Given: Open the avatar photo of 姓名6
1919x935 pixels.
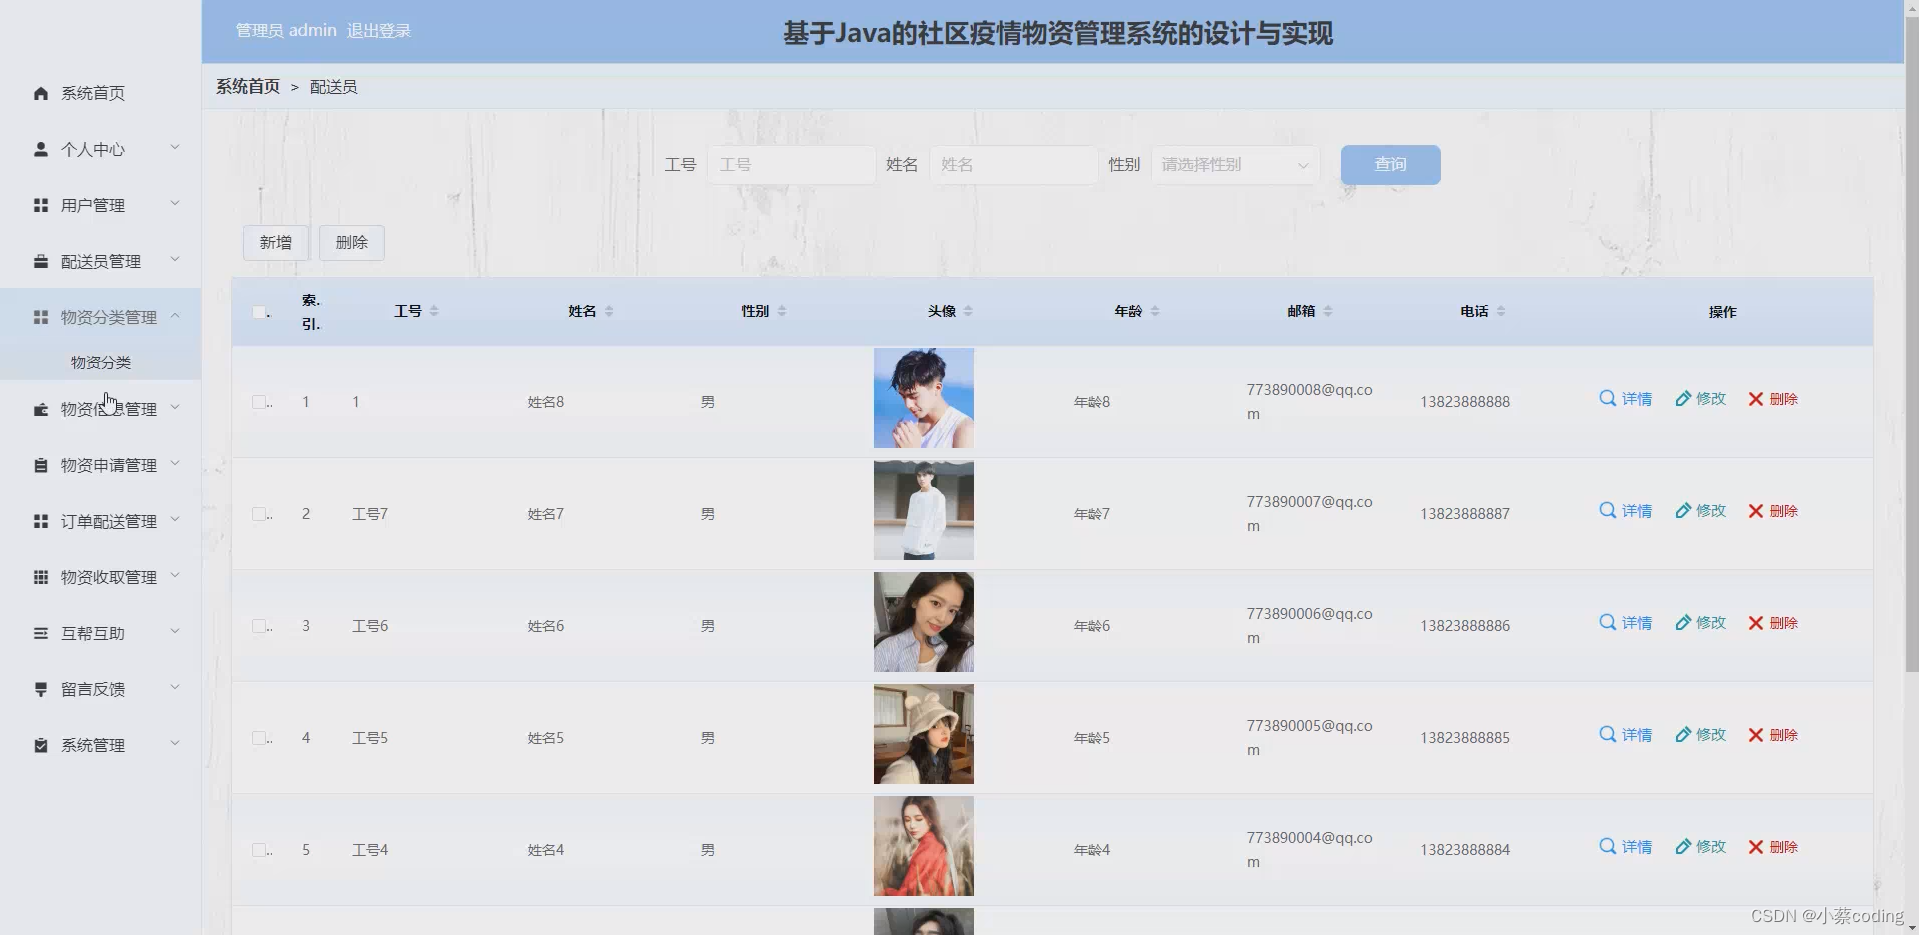Looking at the screenshot, I should point(924,622).
